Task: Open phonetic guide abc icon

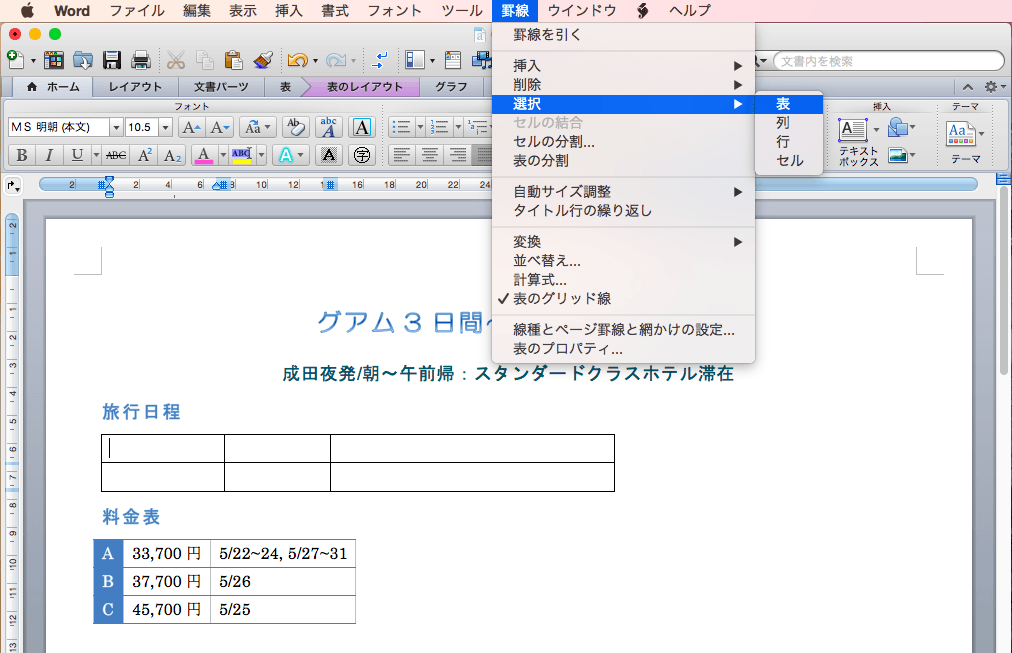Action: 329,127
